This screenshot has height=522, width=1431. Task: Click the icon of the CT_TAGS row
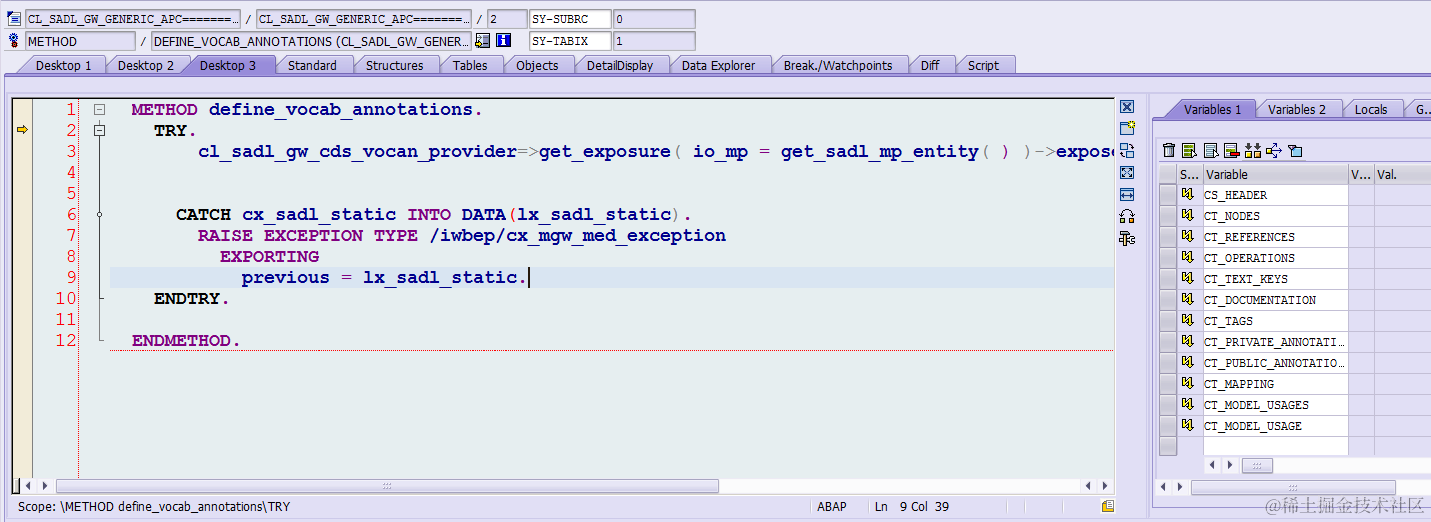(x=1189, y=321)
